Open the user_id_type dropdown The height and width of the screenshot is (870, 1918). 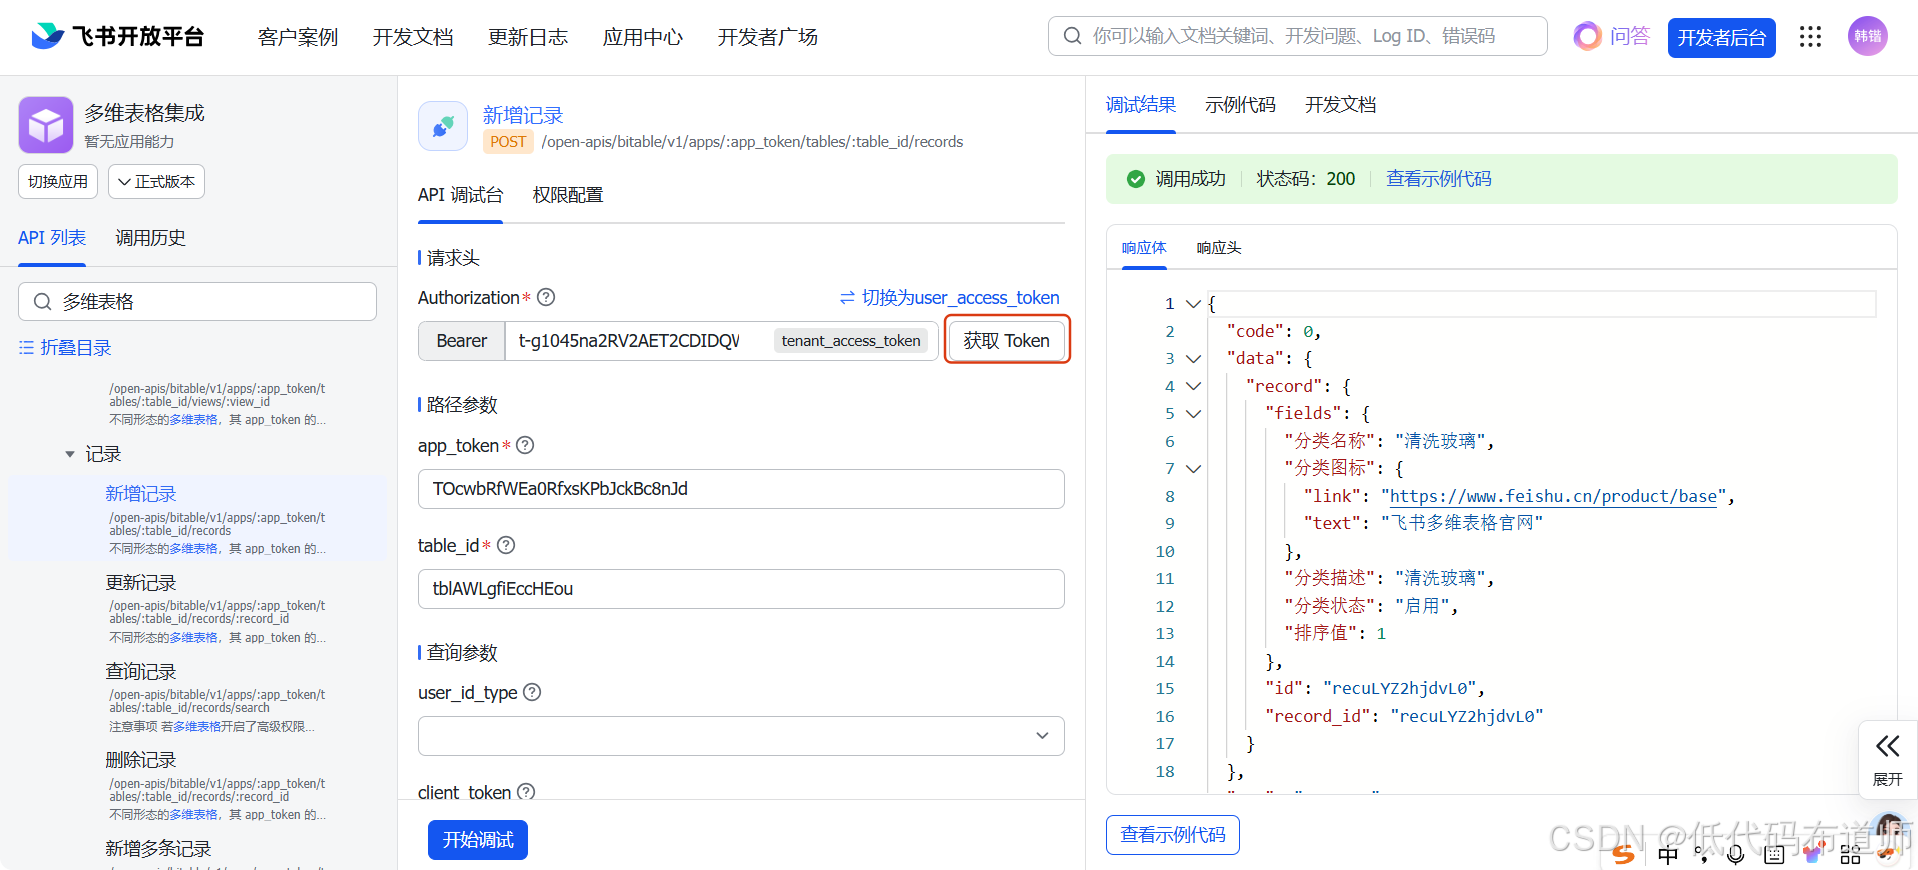741,736
